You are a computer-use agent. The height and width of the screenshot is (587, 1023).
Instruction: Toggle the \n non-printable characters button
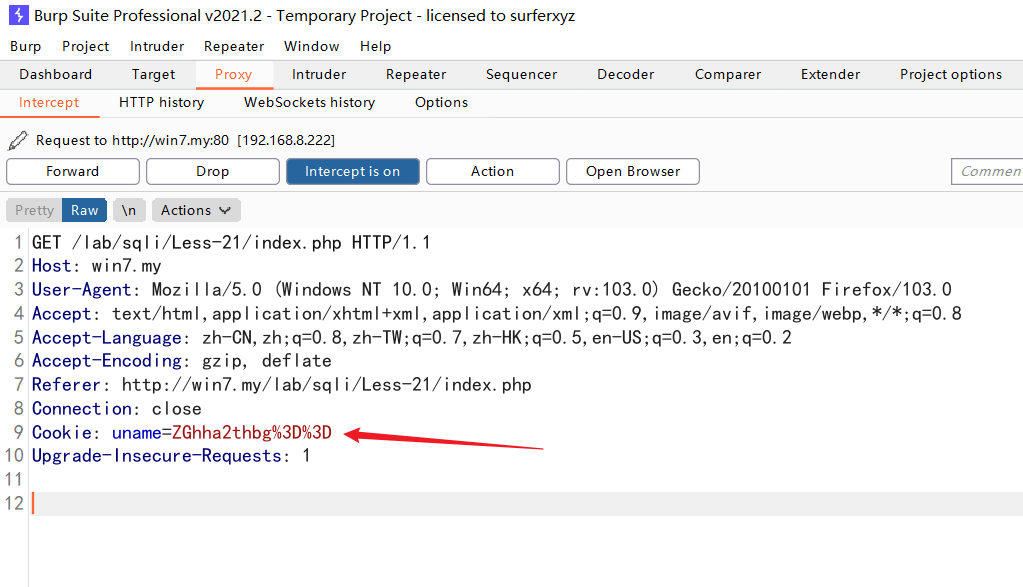coord(129,210)
